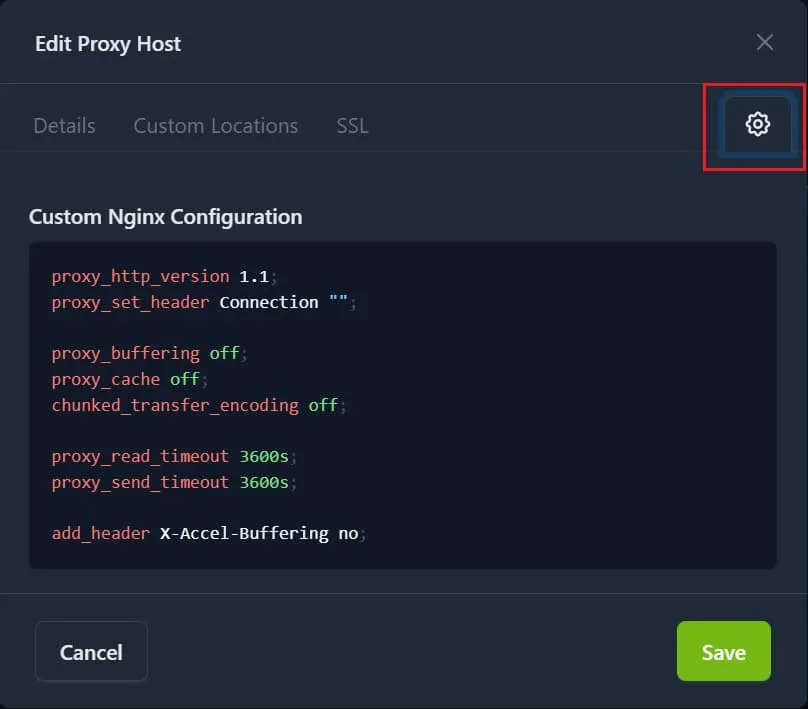The image size is (808, 709).
Task: Place cursor on proxy_set_header Connection line
Action: 200,302
